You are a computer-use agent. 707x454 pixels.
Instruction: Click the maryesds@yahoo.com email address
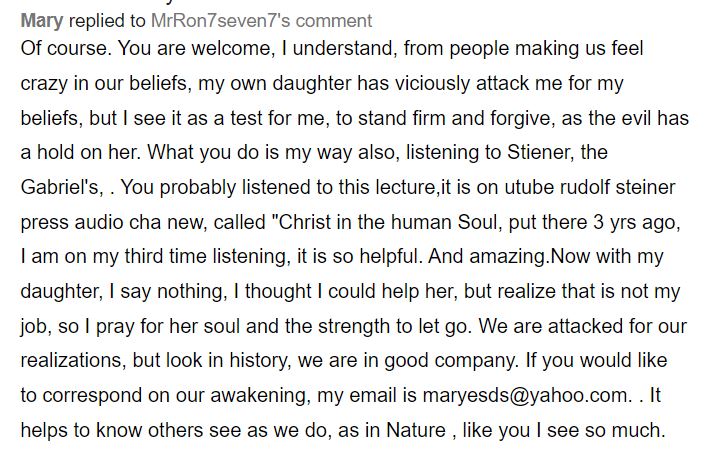pos(525,395)
